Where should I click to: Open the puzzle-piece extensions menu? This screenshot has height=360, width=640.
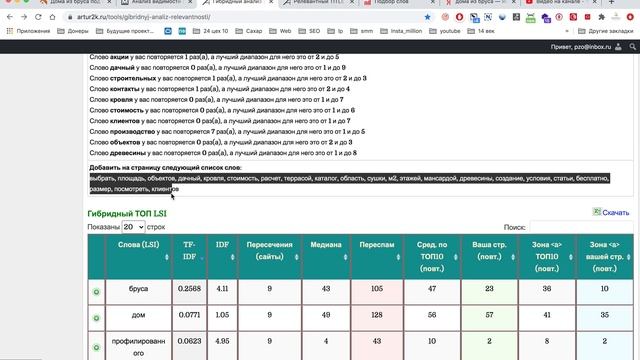(601, 17)
